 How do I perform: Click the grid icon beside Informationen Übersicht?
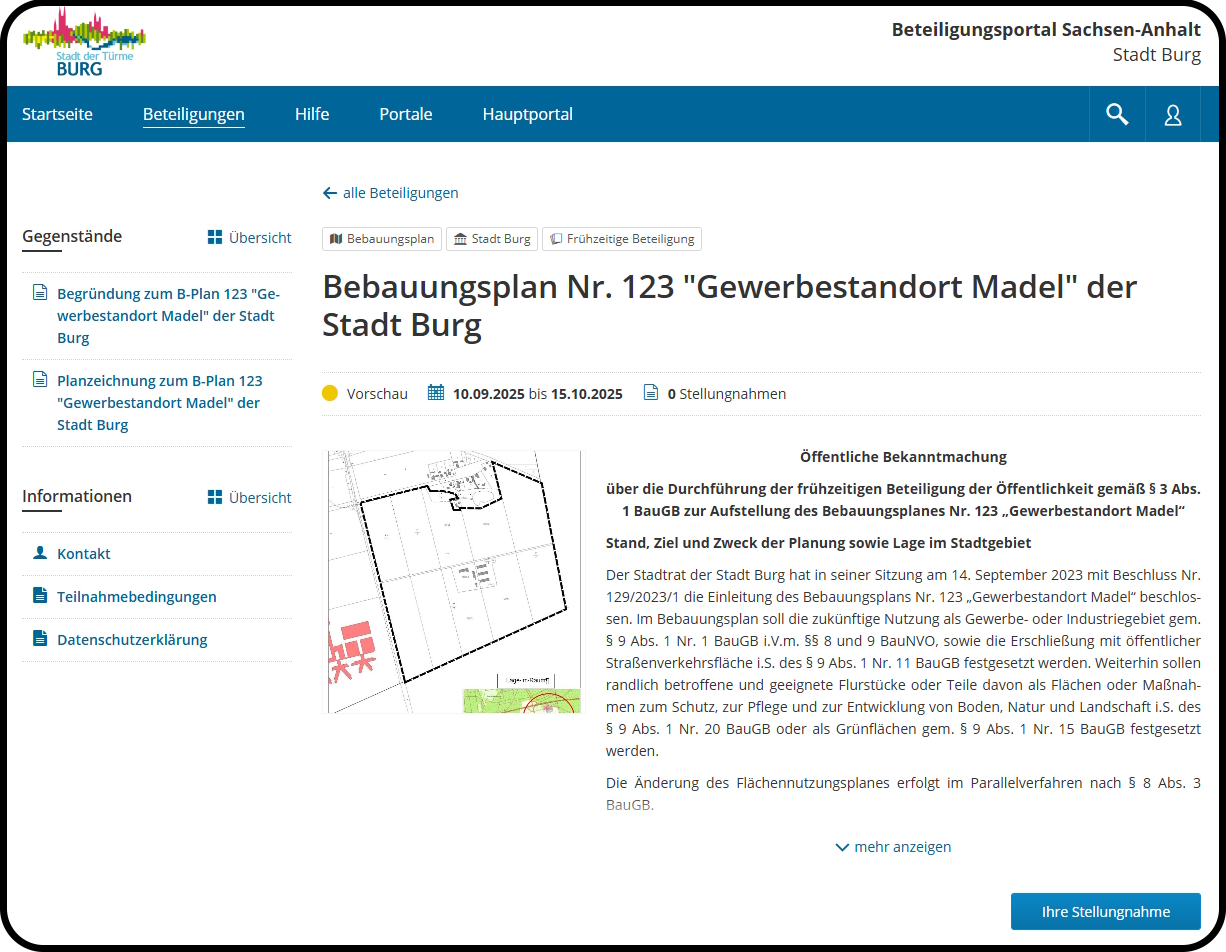pos(214,497)
